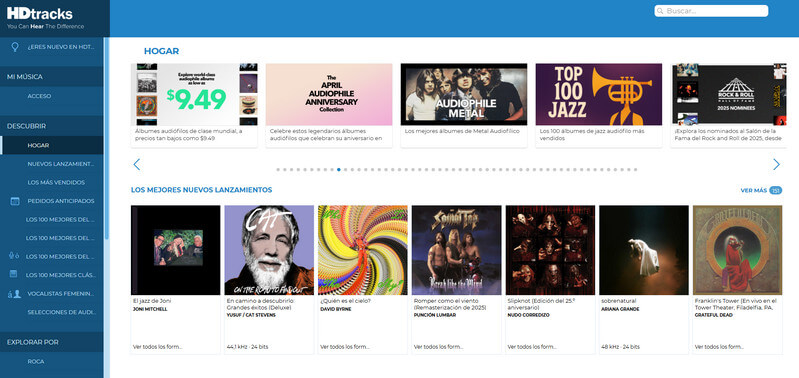Click Ver todos los form under Joni Mitchell
799x378 pixels.
(x=157, y=347)
